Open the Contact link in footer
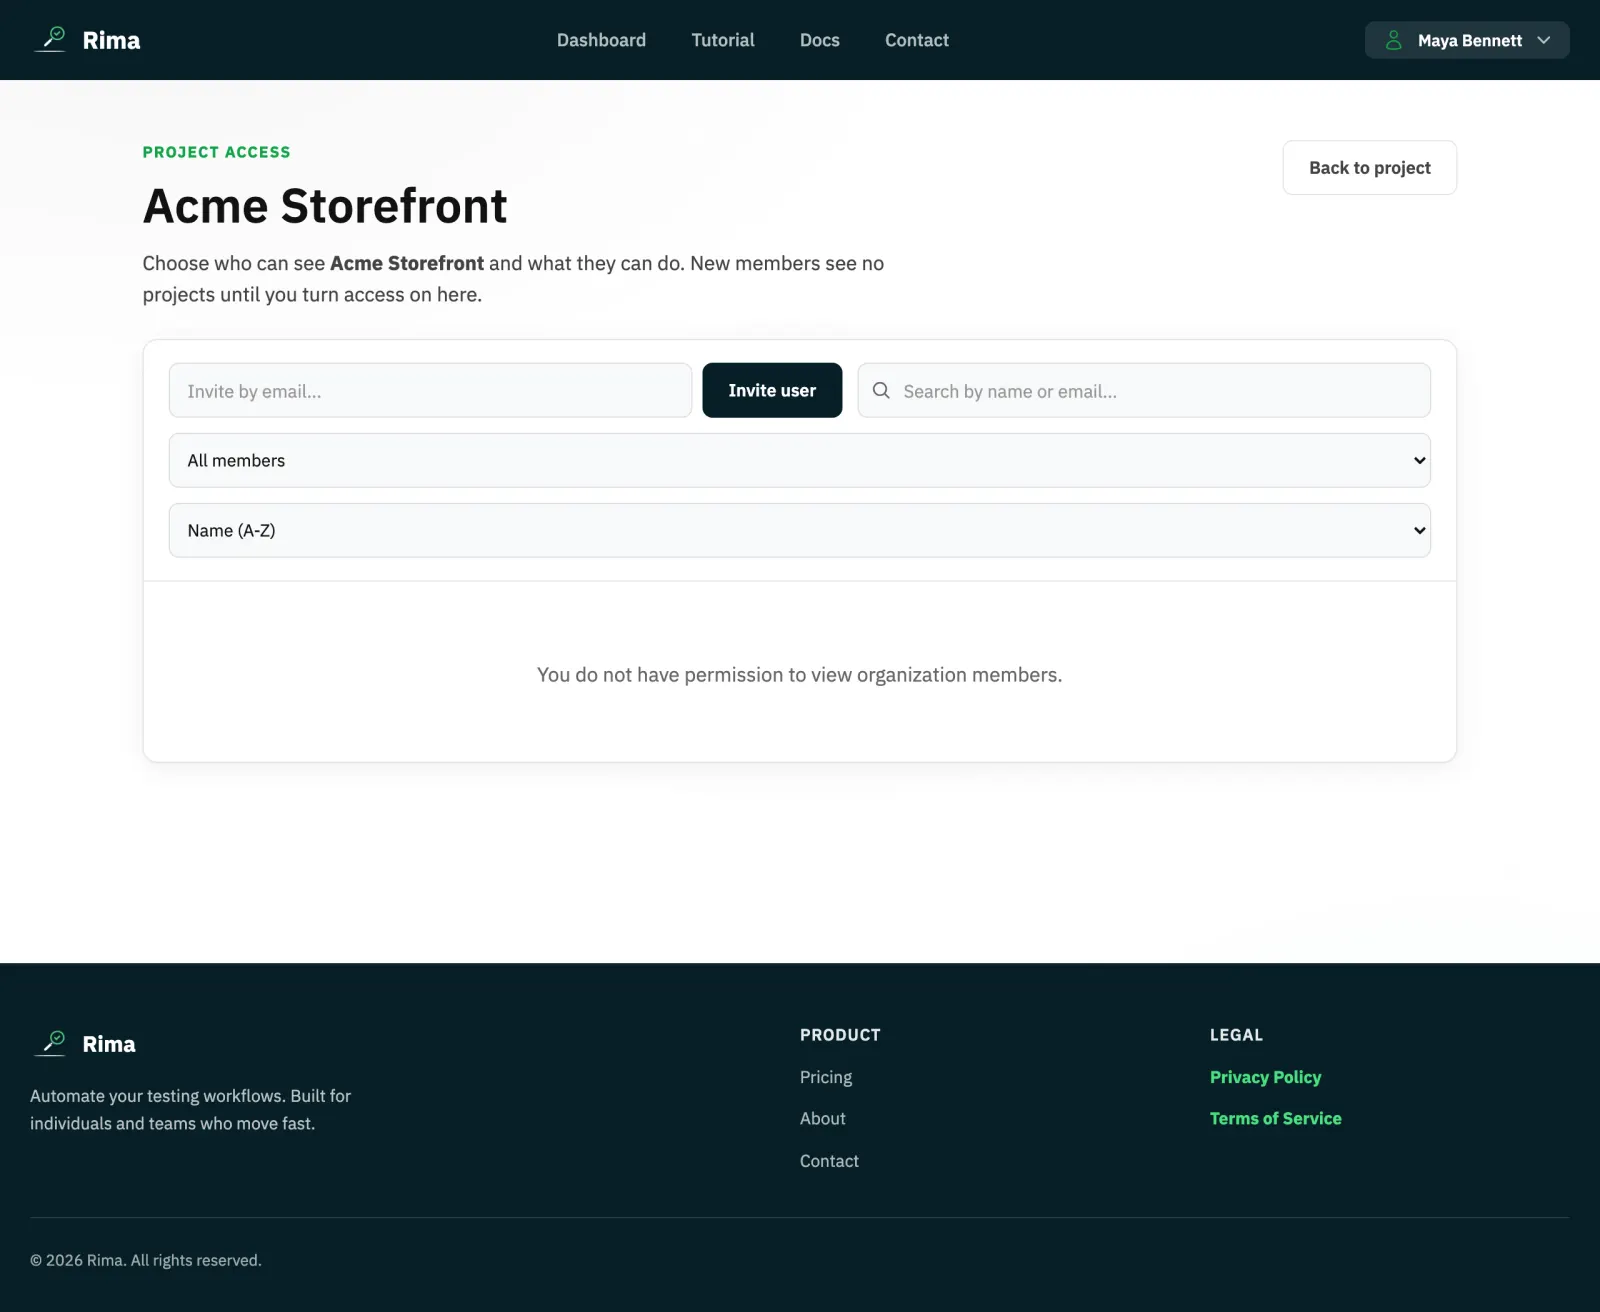 829,1161
